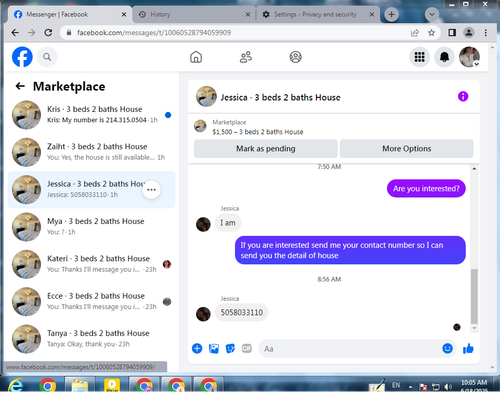Open the File Explorer taskbar icon
Screen dimensions: 500x396
[x=80, y=385]
